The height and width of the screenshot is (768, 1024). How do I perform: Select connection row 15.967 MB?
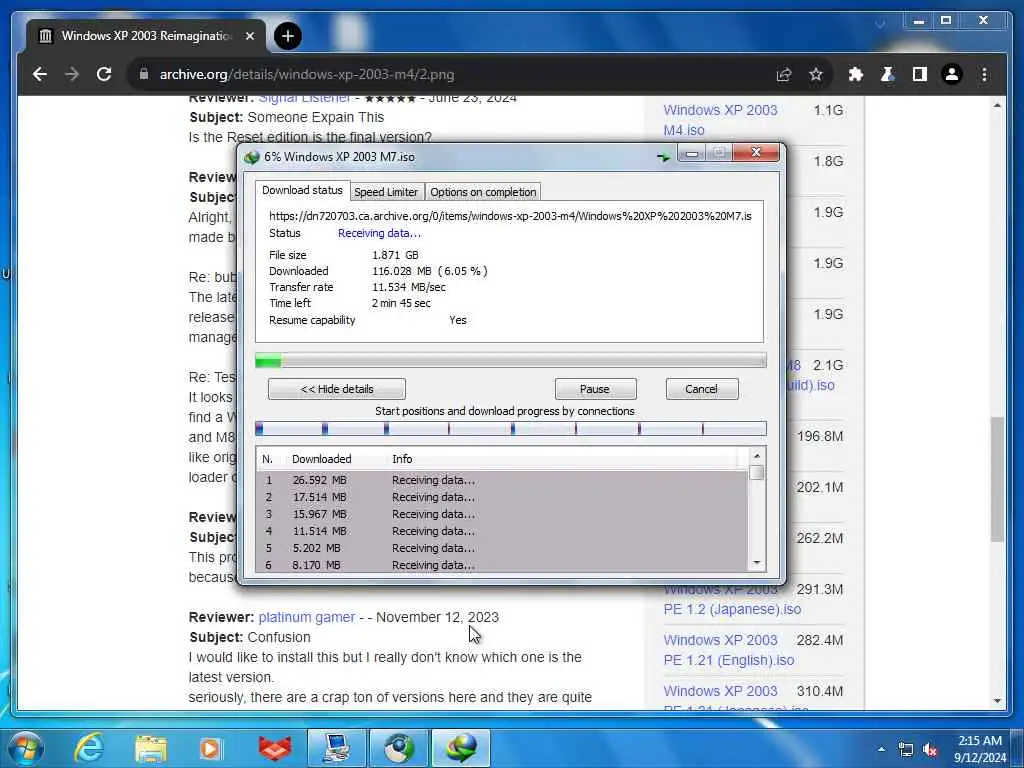(x=502, y=514)
